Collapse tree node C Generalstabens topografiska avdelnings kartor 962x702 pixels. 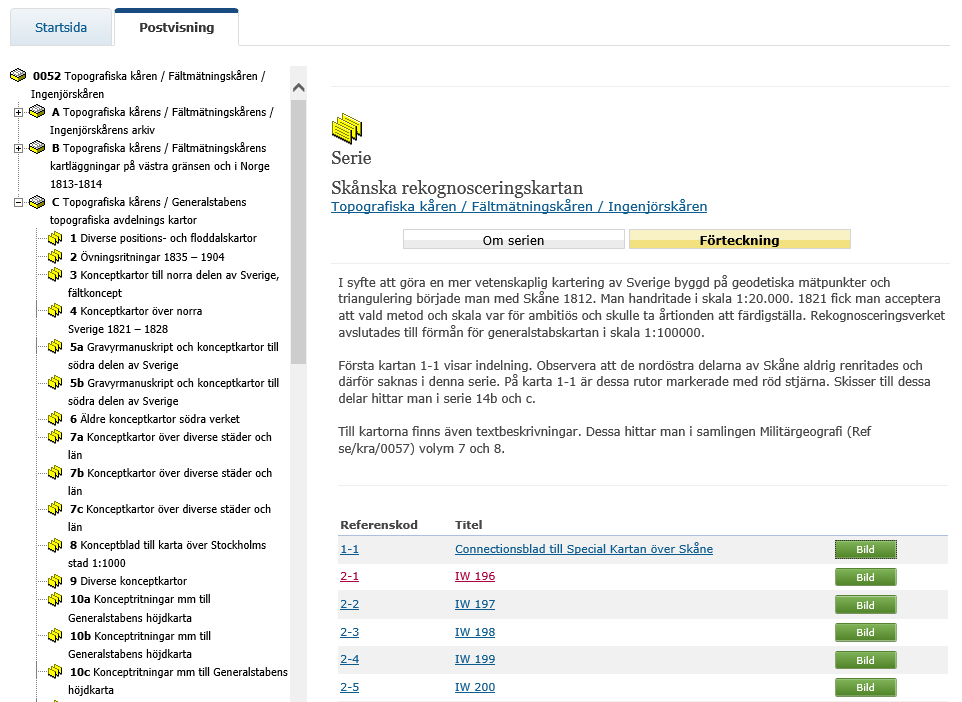point(18,202)
